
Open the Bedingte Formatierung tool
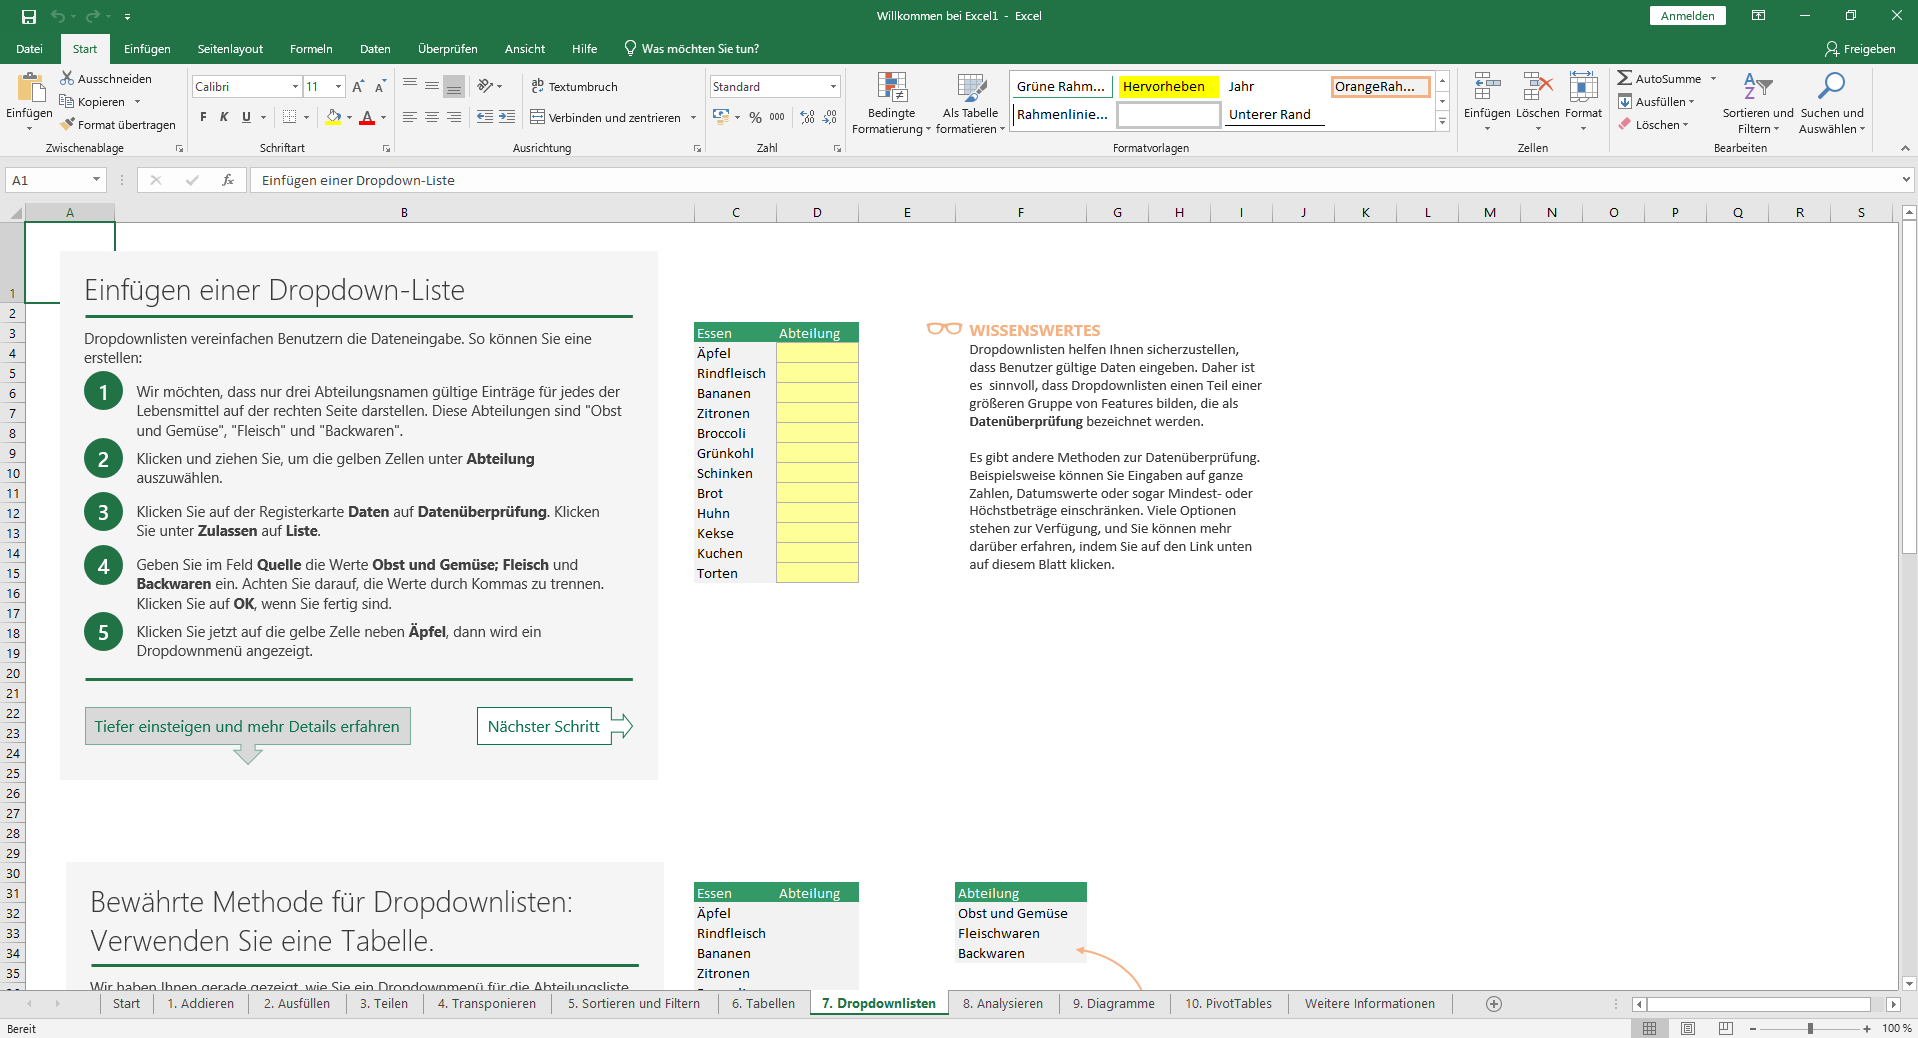[890, 103]
